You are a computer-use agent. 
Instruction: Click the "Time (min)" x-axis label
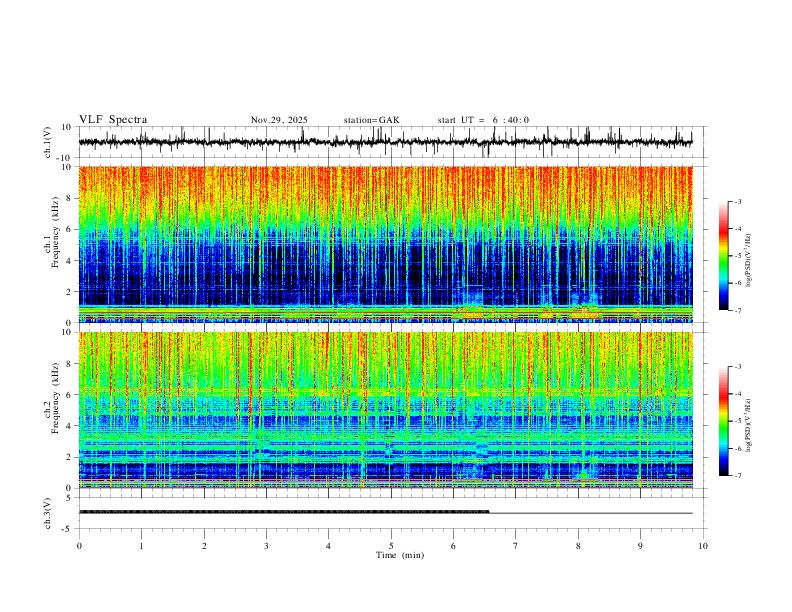[400, 555]
